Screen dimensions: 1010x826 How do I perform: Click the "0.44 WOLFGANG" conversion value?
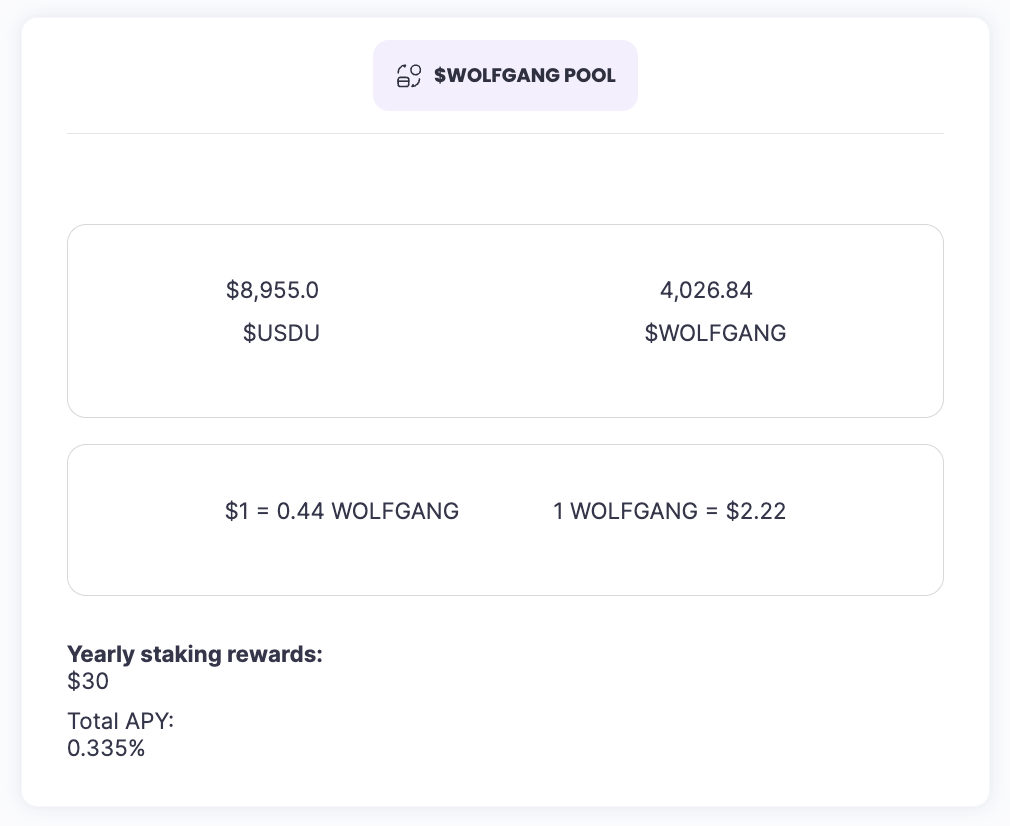click(x=368, y=512)
